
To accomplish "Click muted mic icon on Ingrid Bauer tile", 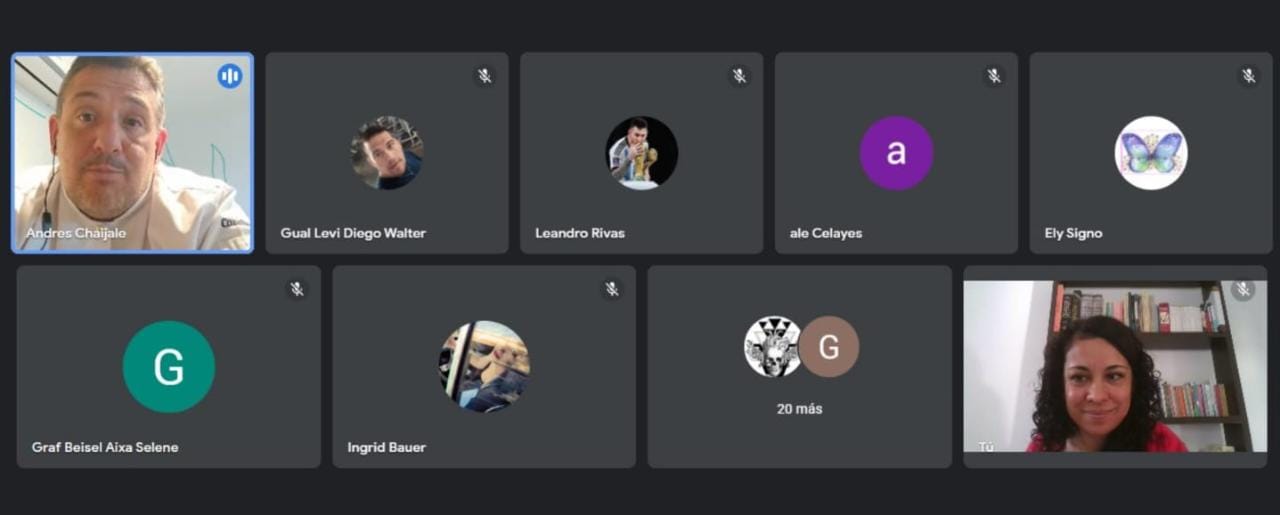I will (x=612, y=289).
